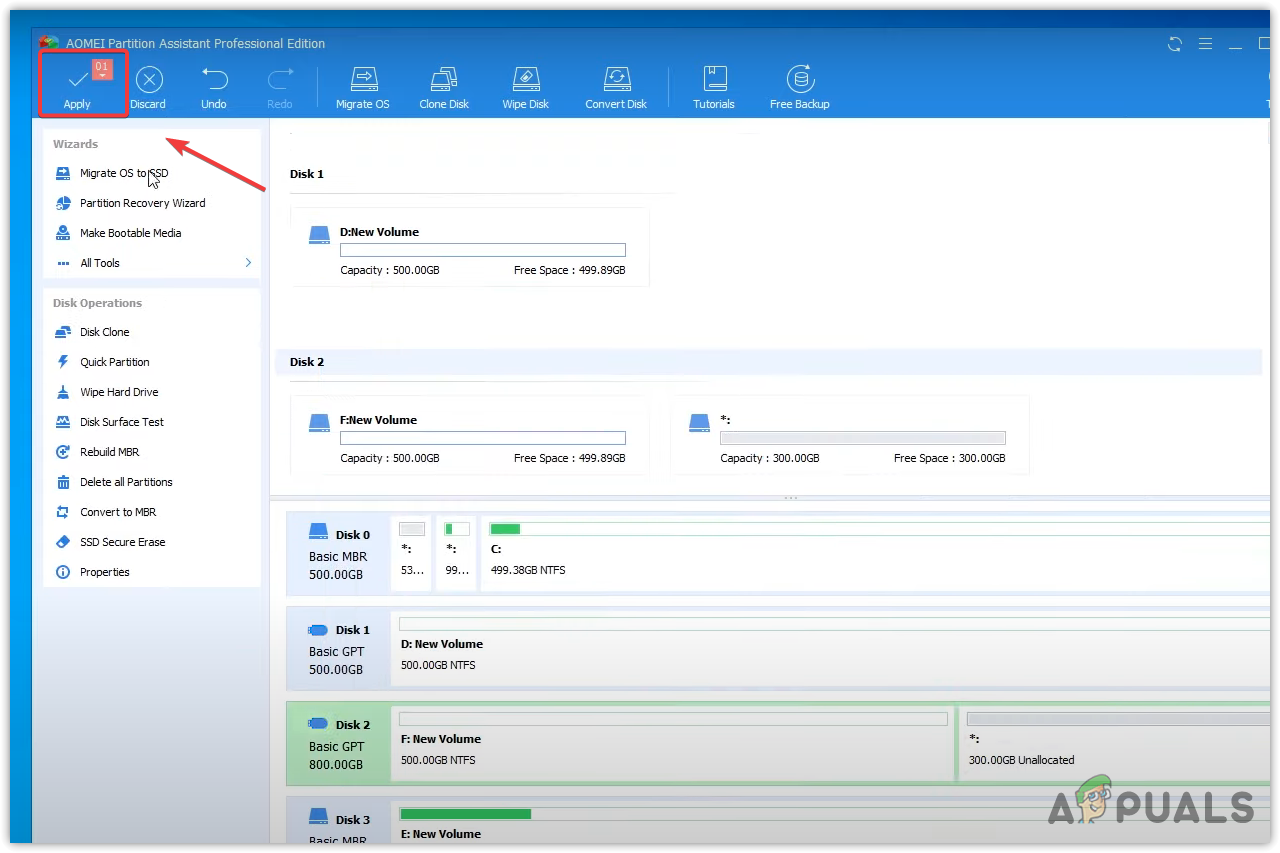
Task: Open the title bar menu icon
Action: pyautogui.click(x=1205, y=44)
